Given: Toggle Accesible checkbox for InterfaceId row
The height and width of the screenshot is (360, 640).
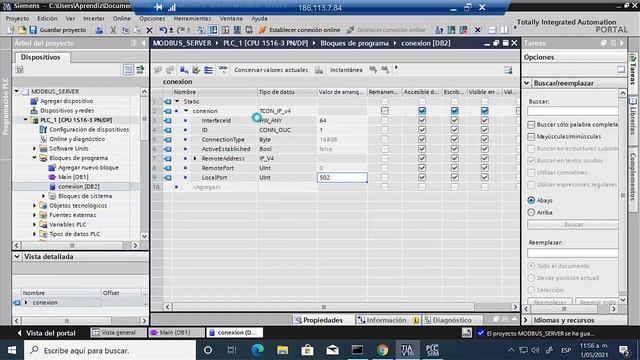Looking at the screenshot, I should coord(422,120).
